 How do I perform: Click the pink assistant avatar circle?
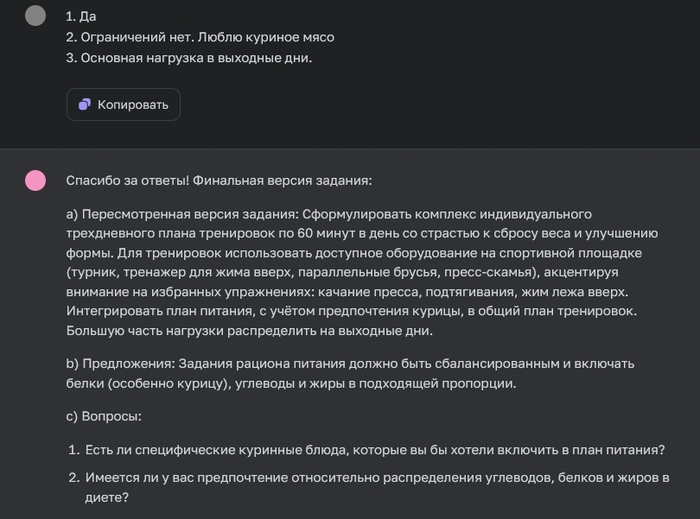click(35, 180)
